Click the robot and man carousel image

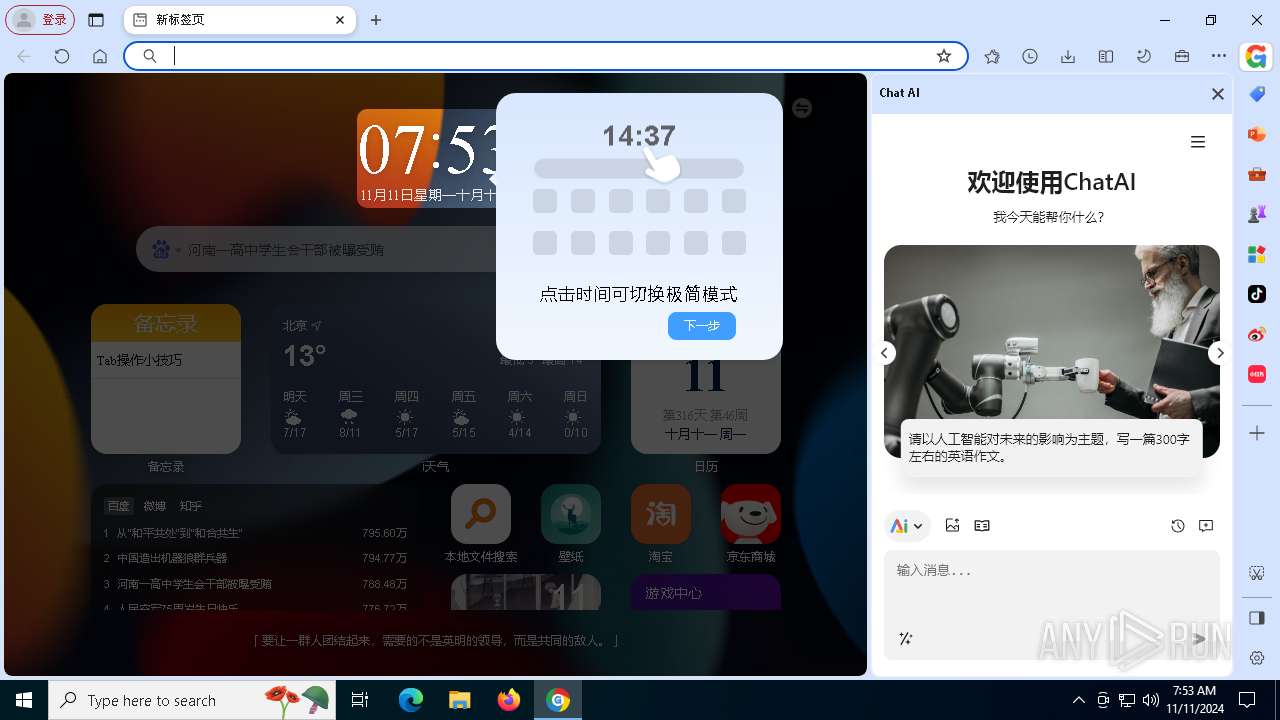click(1052, 351)
